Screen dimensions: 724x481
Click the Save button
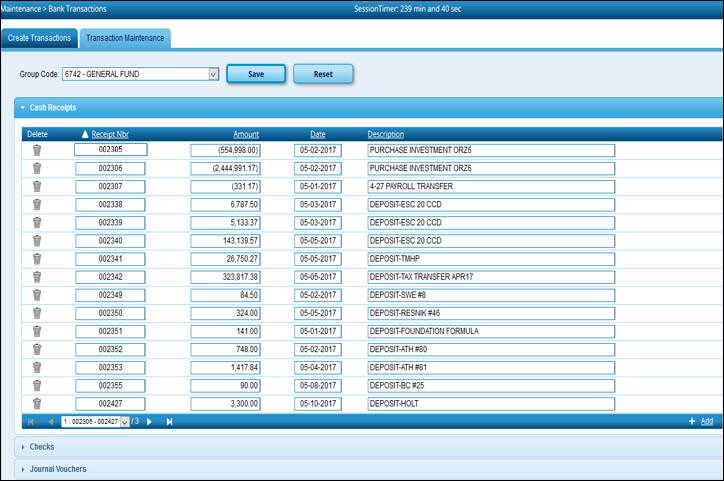pos(256,74)
